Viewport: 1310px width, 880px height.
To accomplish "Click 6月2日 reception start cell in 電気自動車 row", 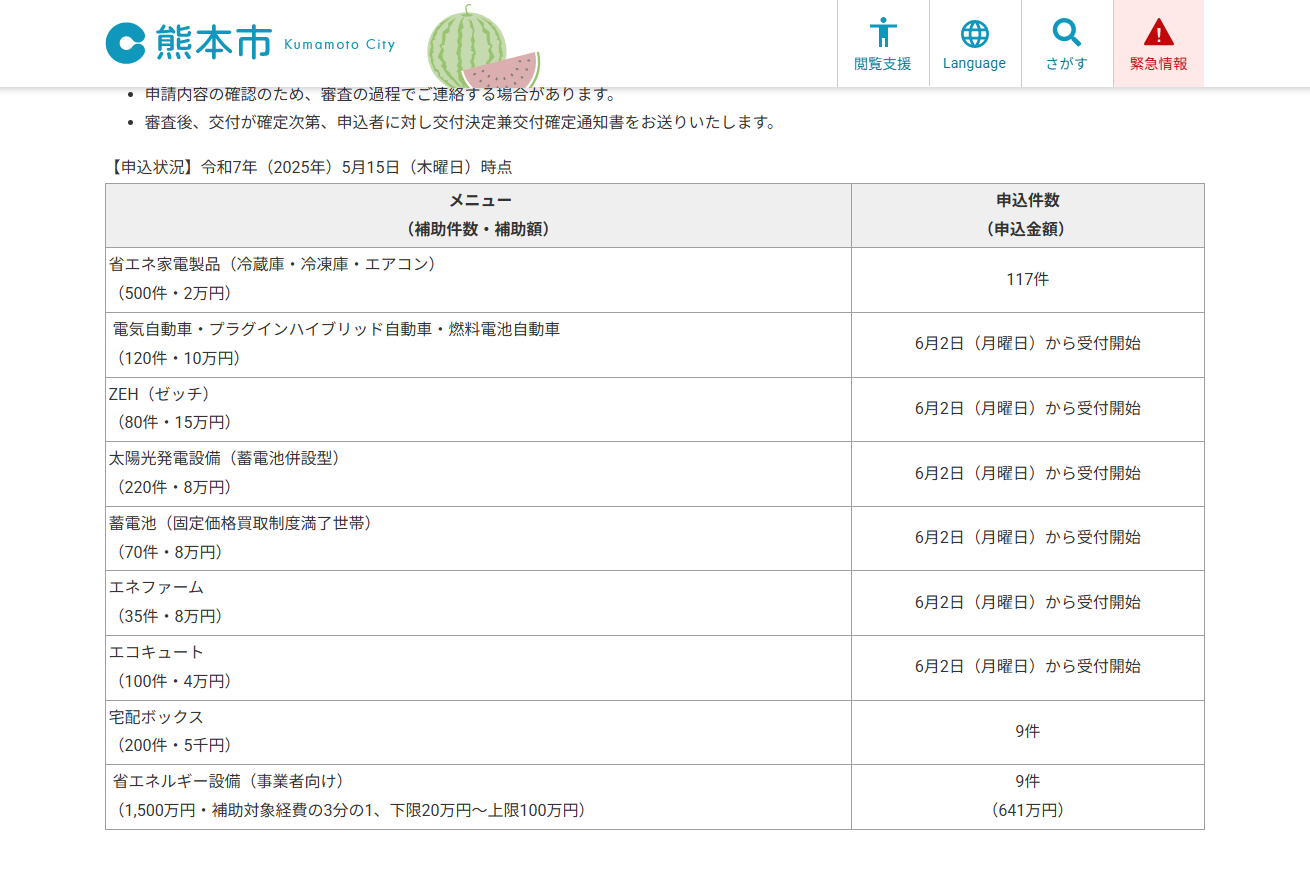I will (x=1028, y=344).
